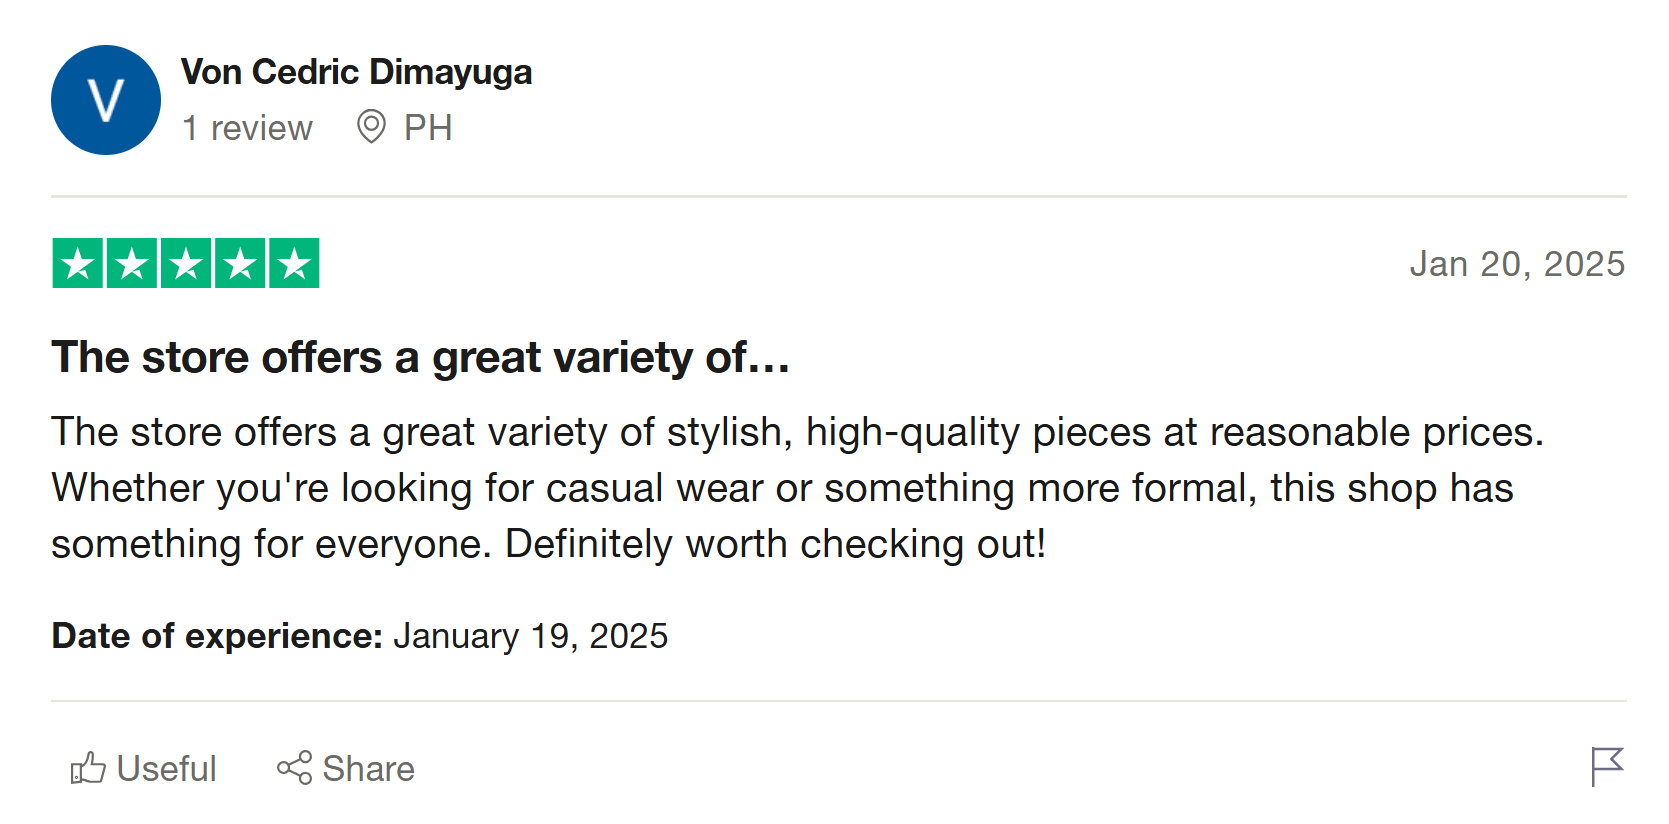1669x824 pixels.
Task: Click the share network icon
Action: (295, 768)
